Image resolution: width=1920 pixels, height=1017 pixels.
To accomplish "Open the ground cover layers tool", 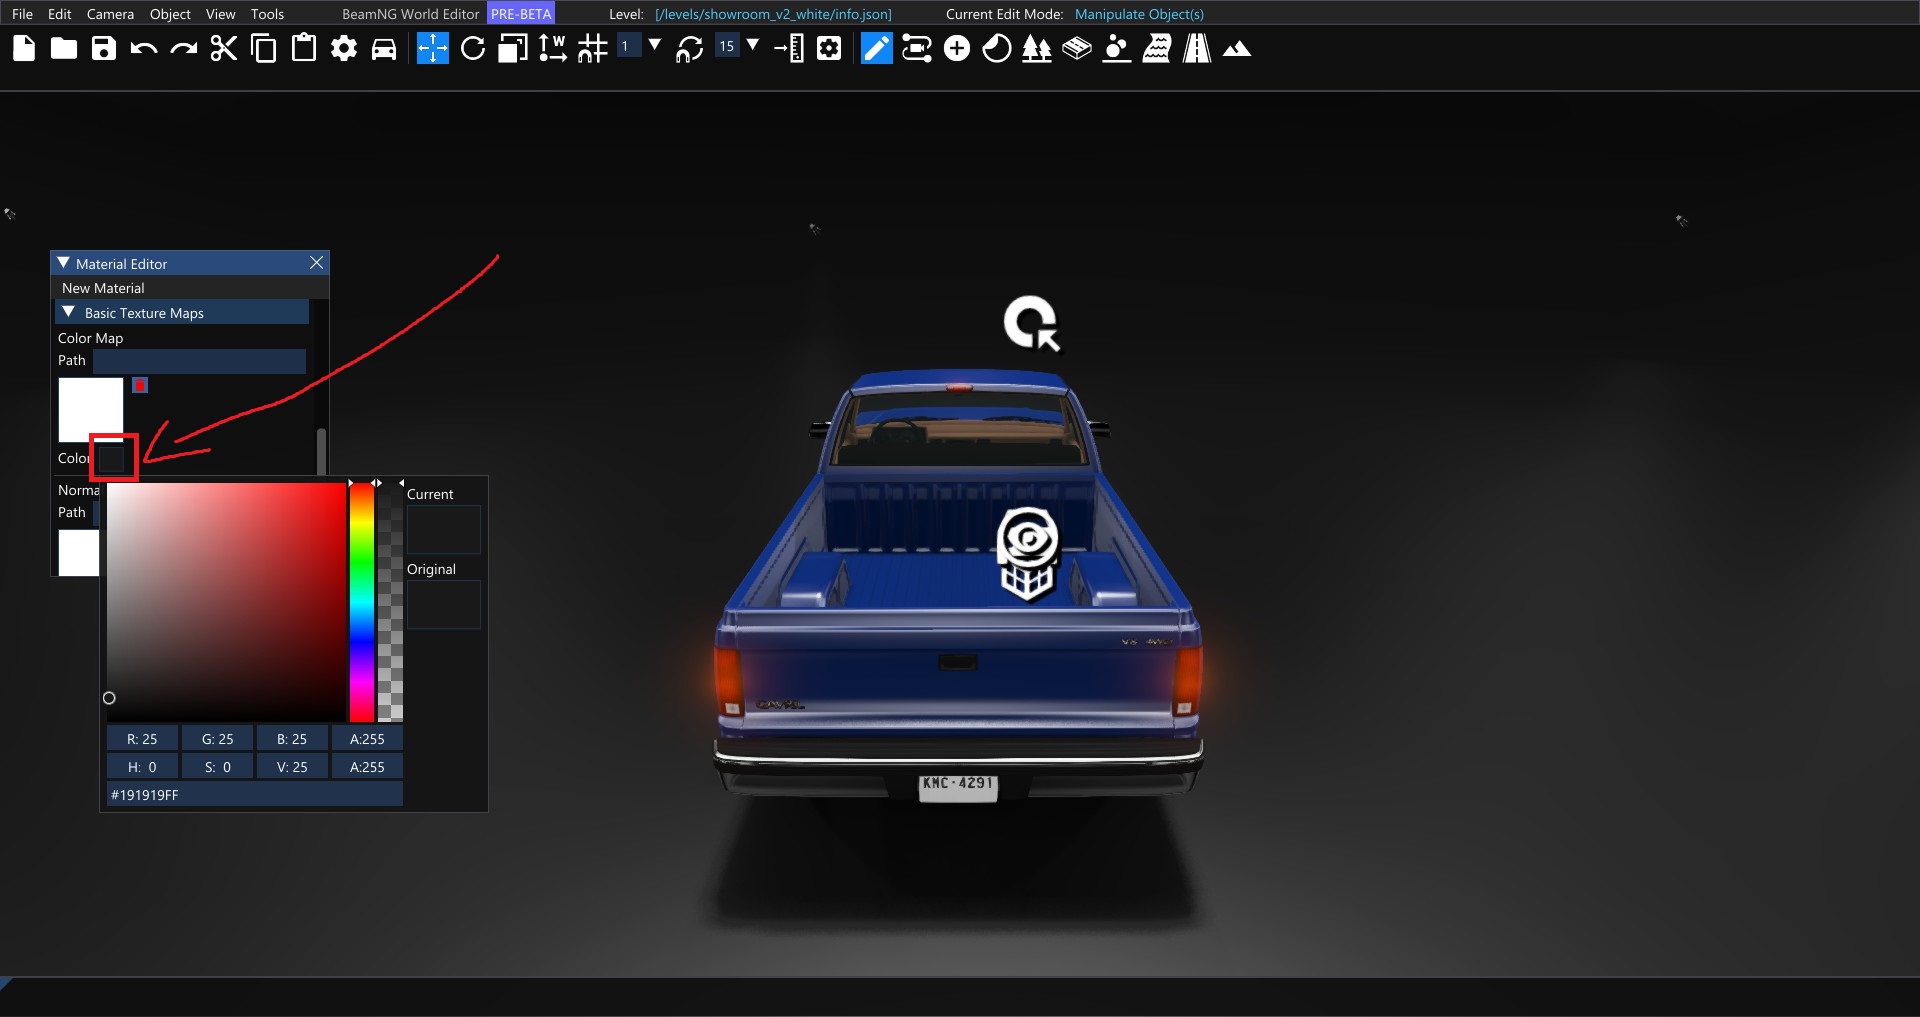I will (1077, 48).
